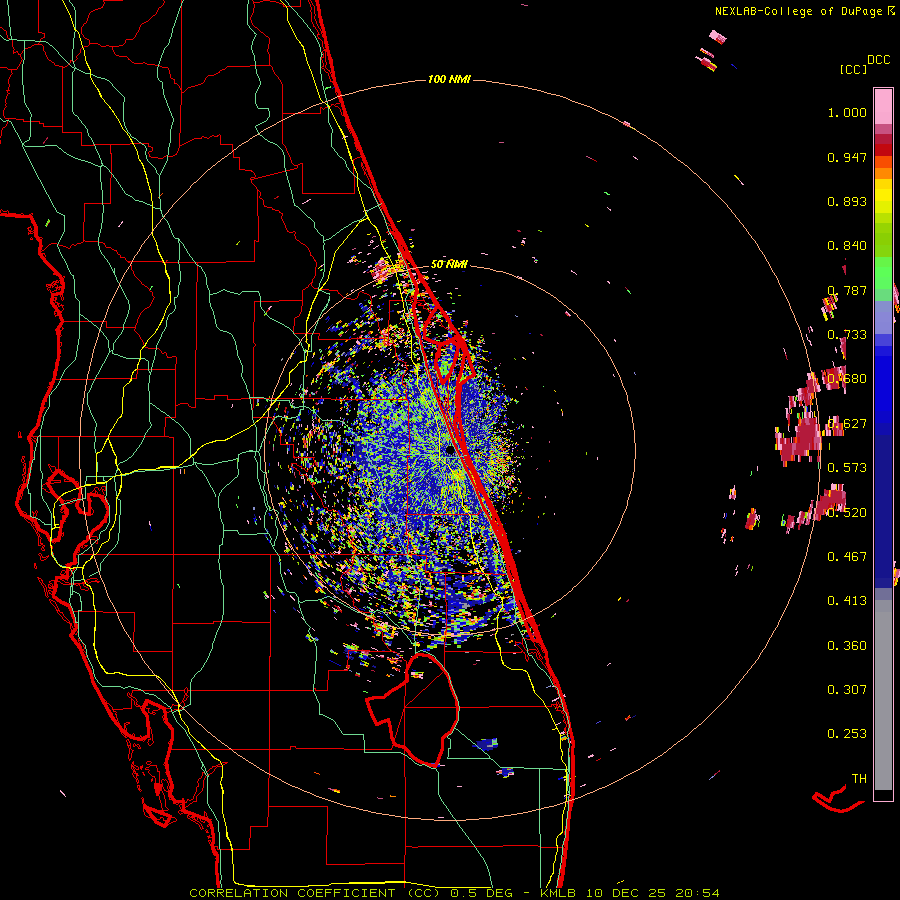Image resolution: width=900 pixels, height=900 pixels.
Task: Click the CORRELATION COEFFICIENT caption text
Action: pos(292,893)
